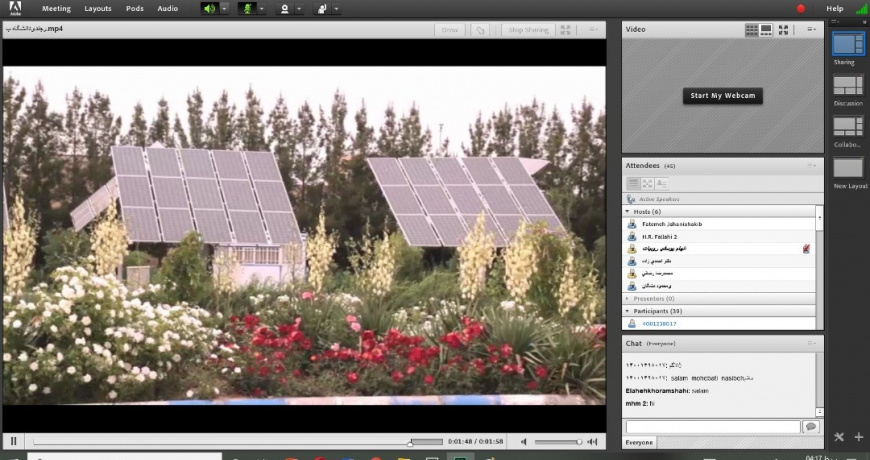Click the send chat message button
The width and height of the screenshot is (870, 460).
[x=811, y=427]
